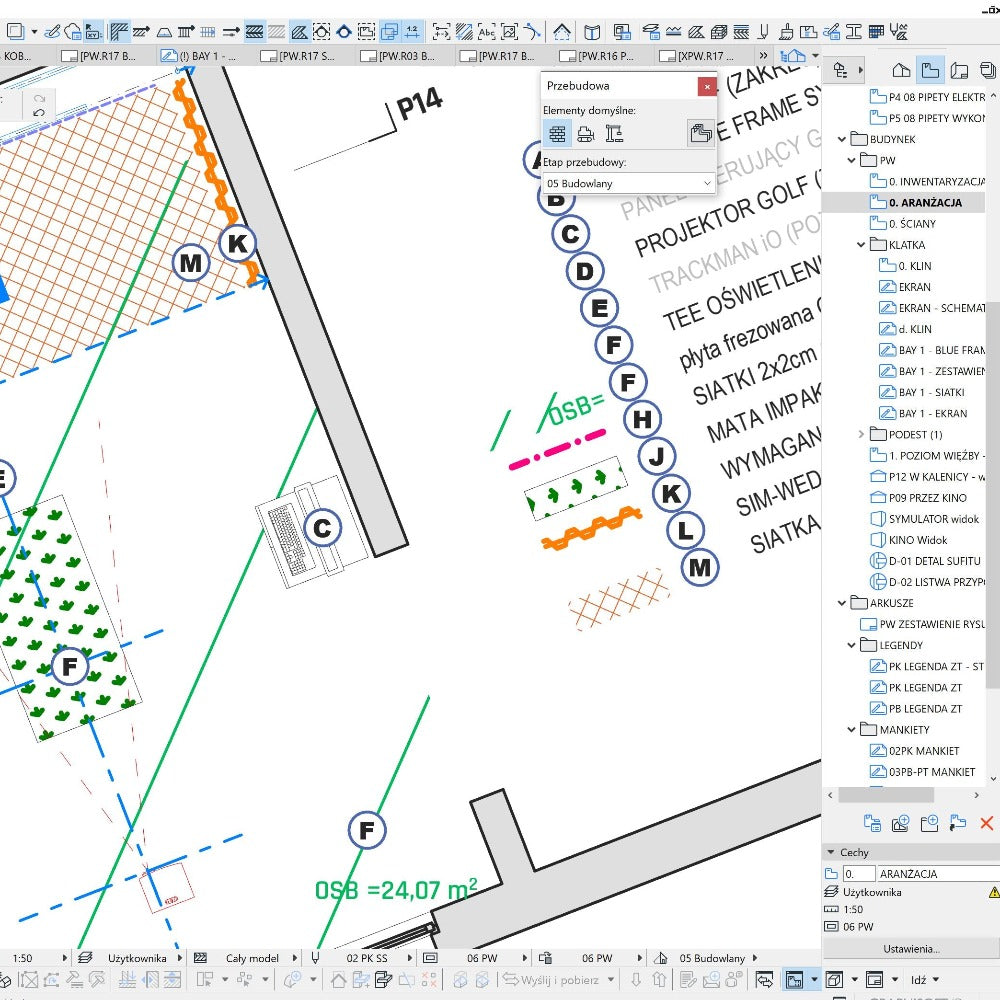Select the wall default element icon in Przebudowa

pyautogui.click(x=557, y=133)
